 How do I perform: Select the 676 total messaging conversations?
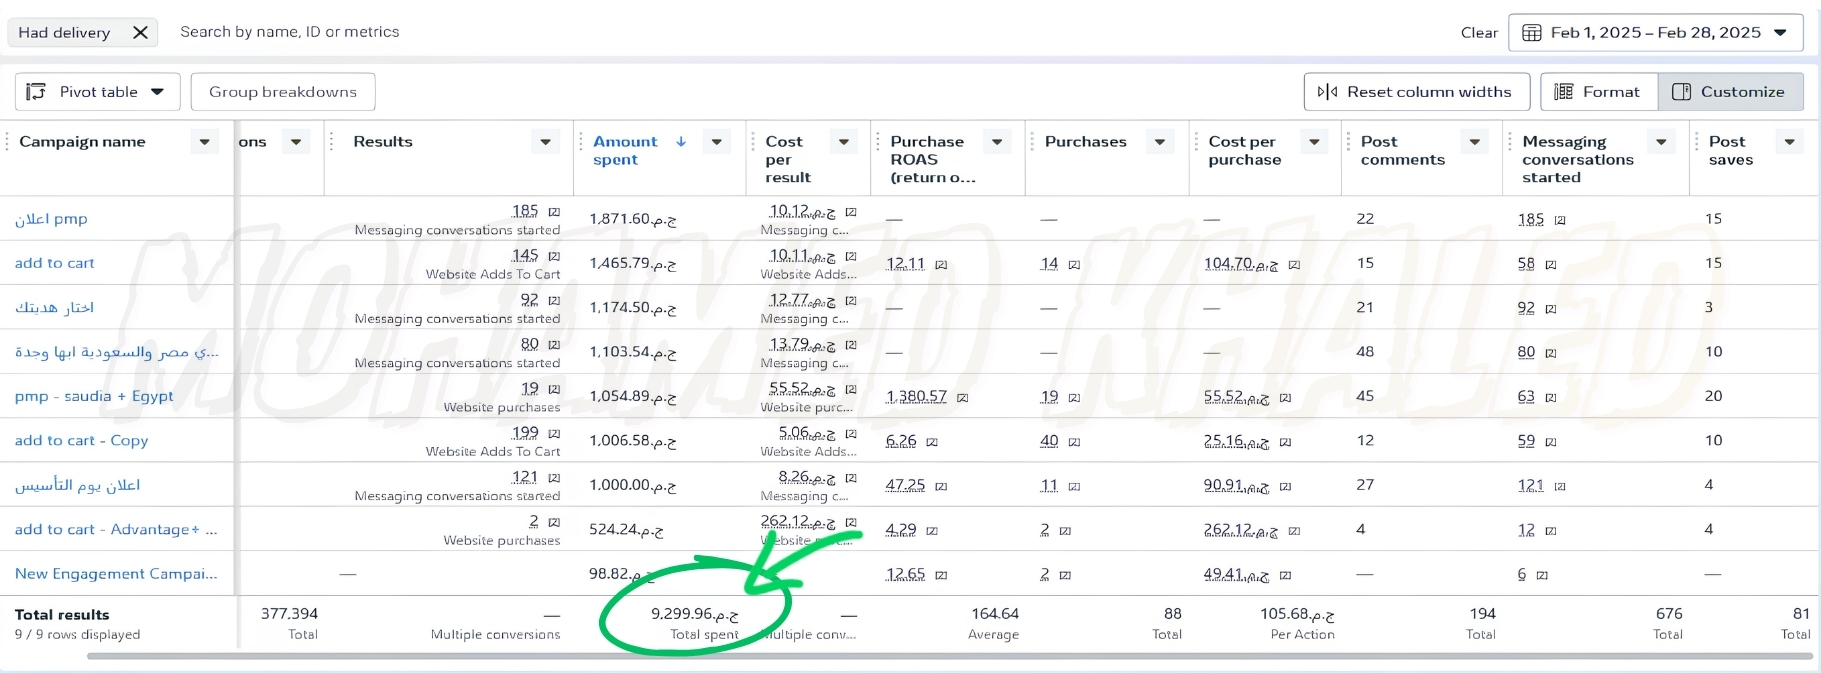coord(1669,614)
